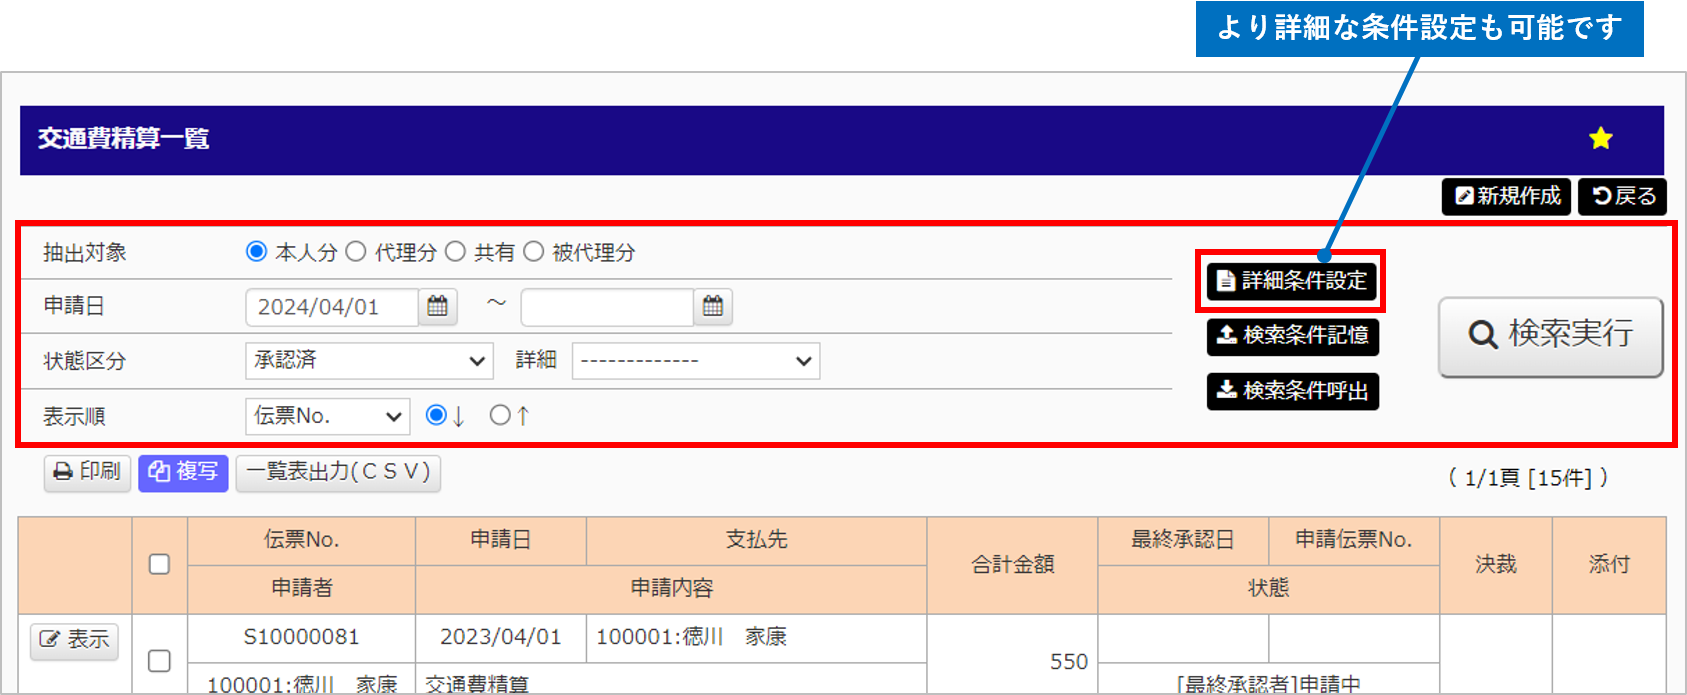Click the 最終承認日 column header

pyautogui.click(x=1183, y=540)
